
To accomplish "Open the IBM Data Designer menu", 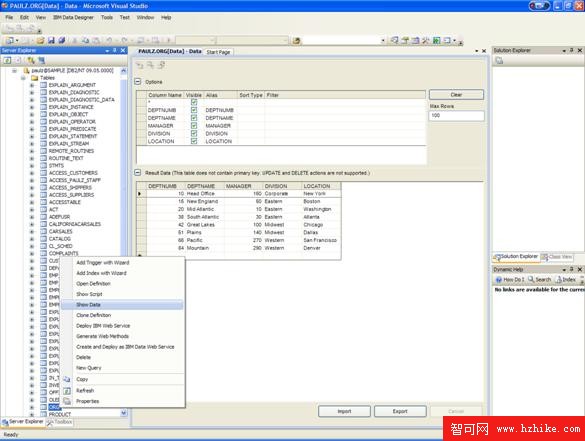I will tap(73, 18).
